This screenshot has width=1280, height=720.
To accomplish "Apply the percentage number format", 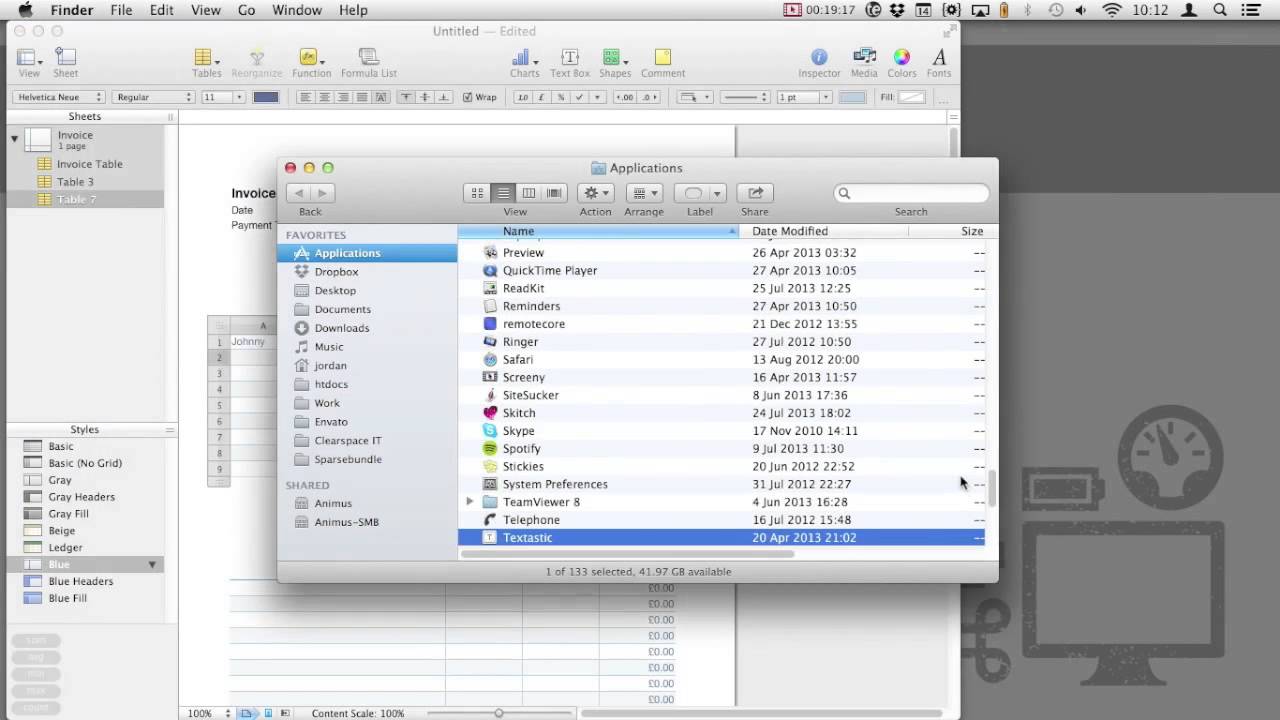I will [560, 97].
